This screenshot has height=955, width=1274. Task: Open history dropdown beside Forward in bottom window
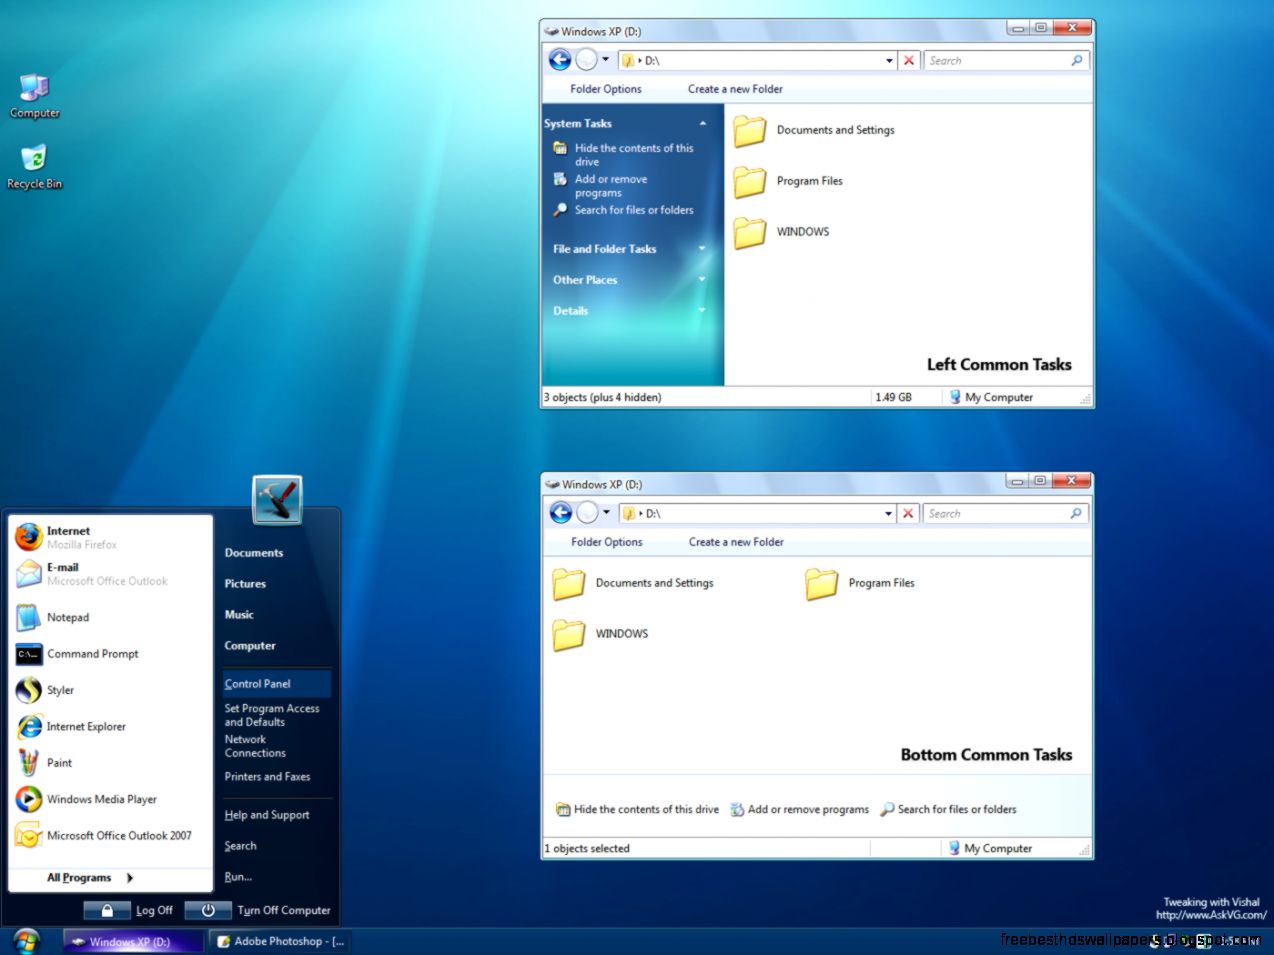[x=606, y=513]
